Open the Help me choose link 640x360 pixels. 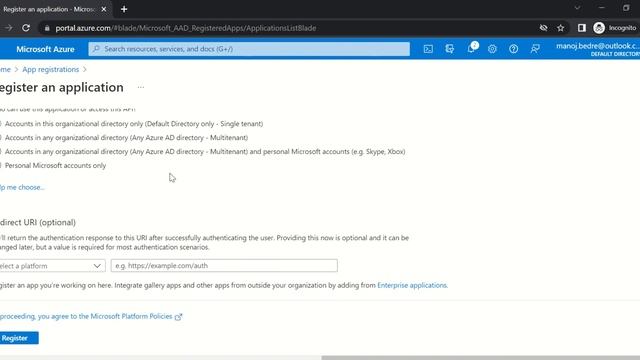22,187
